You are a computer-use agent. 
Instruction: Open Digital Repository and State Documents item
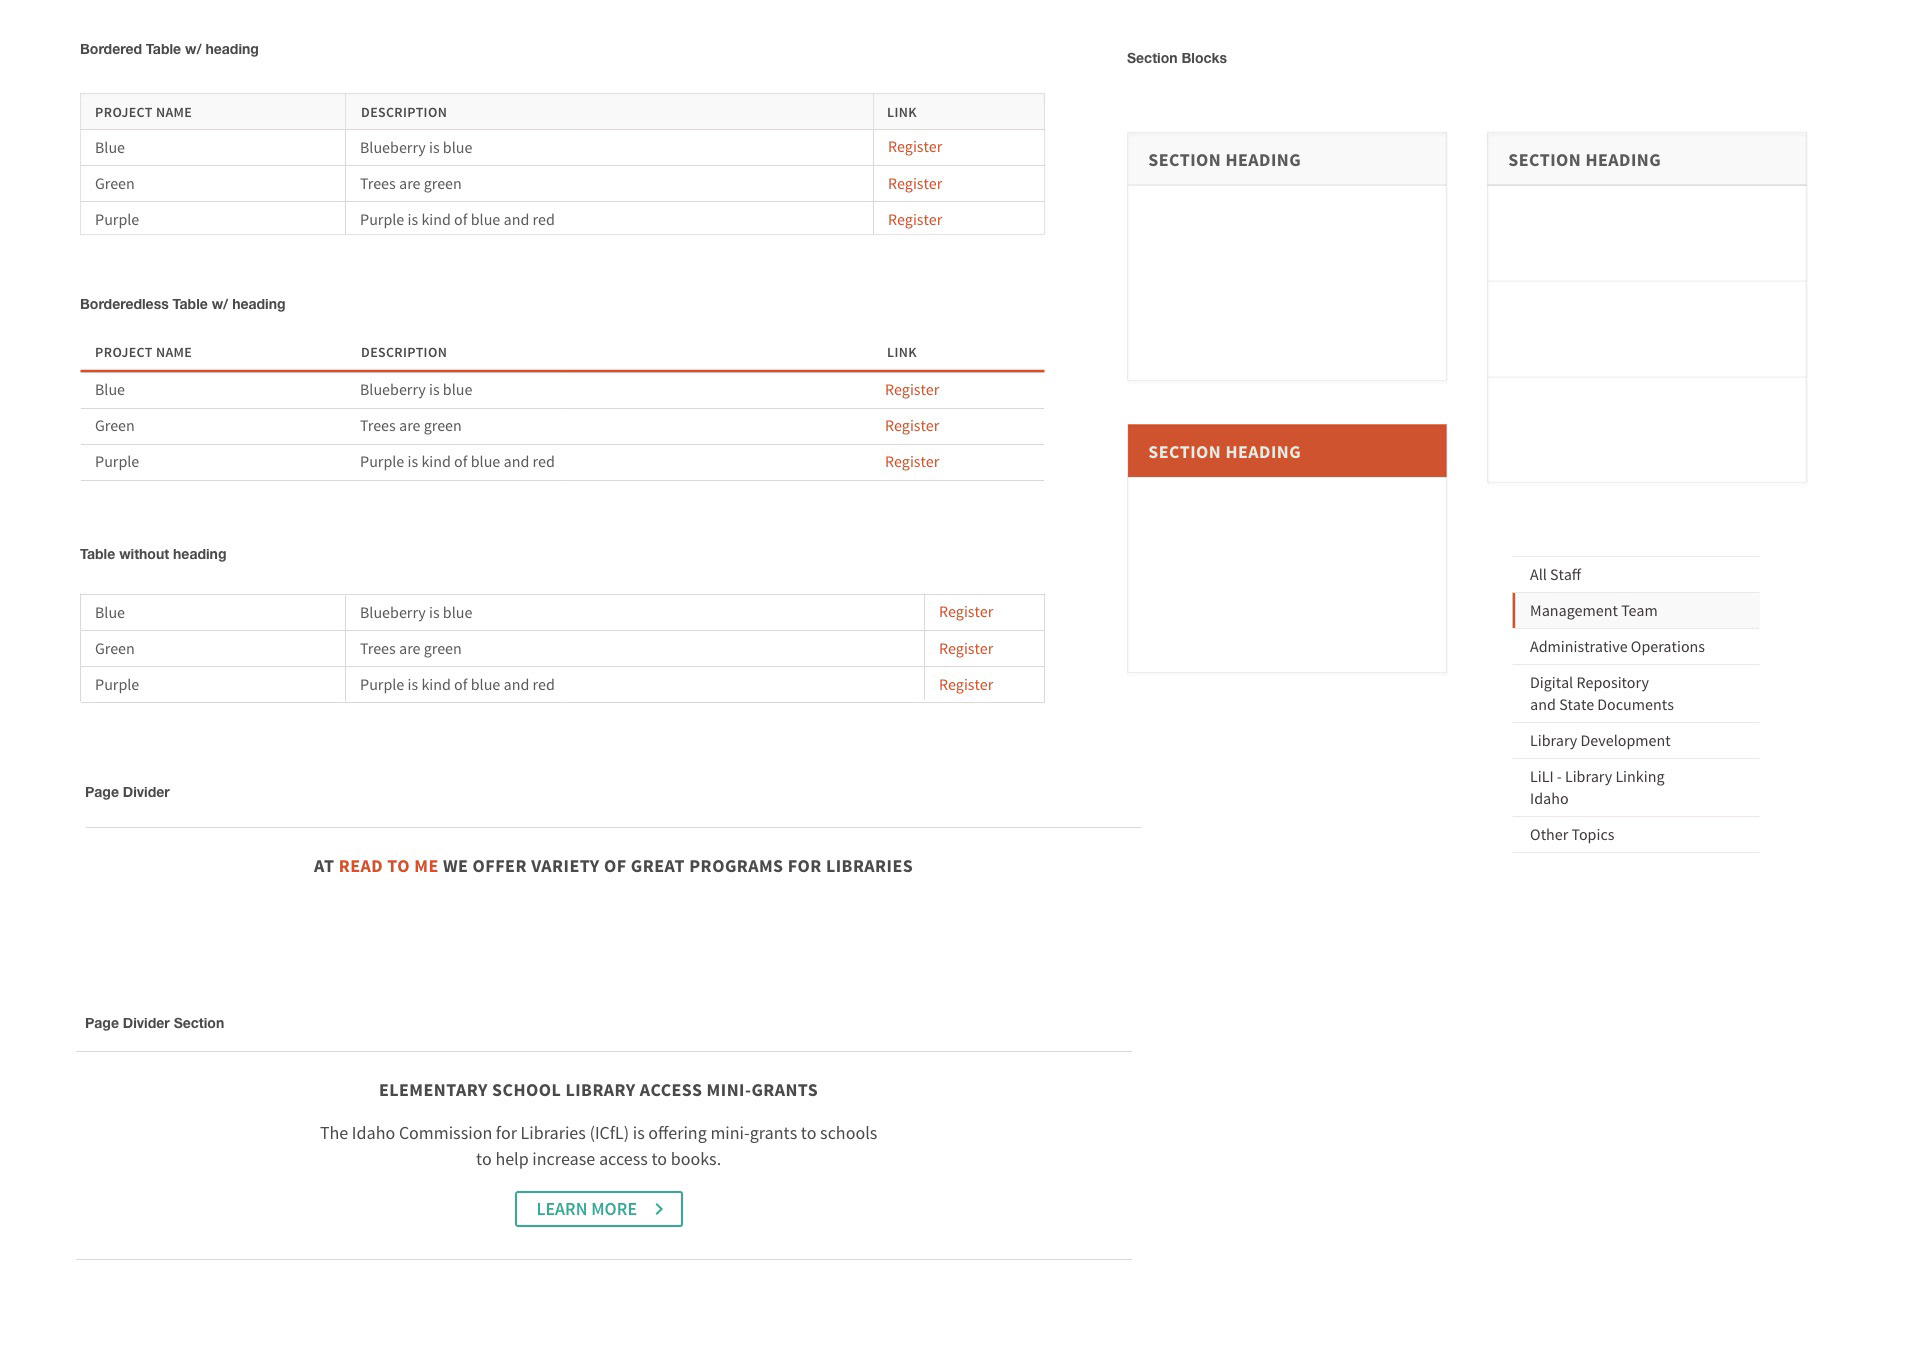point(1636,694)
